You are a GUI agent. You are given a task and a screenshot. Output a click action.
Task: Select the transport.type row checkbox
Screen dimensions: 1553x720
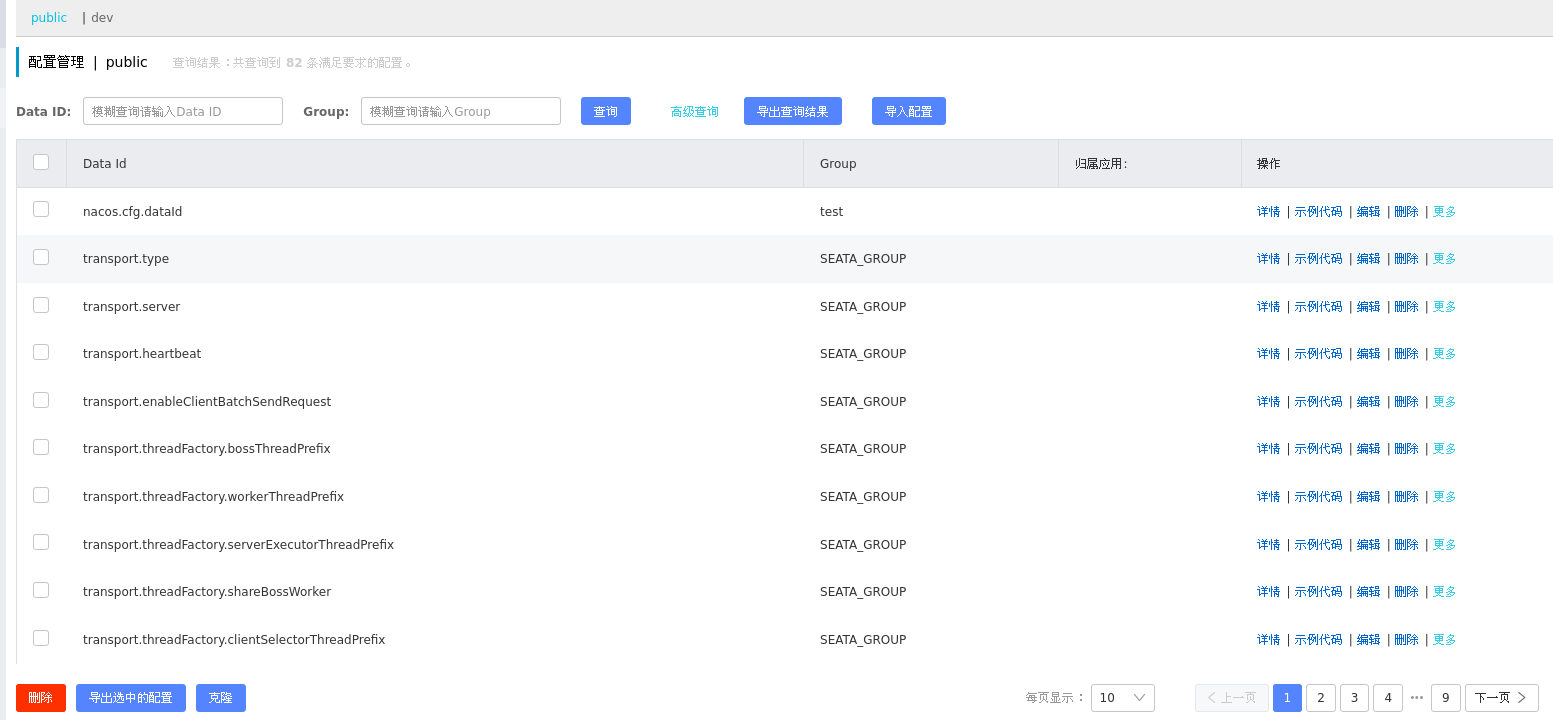[41, 256]
